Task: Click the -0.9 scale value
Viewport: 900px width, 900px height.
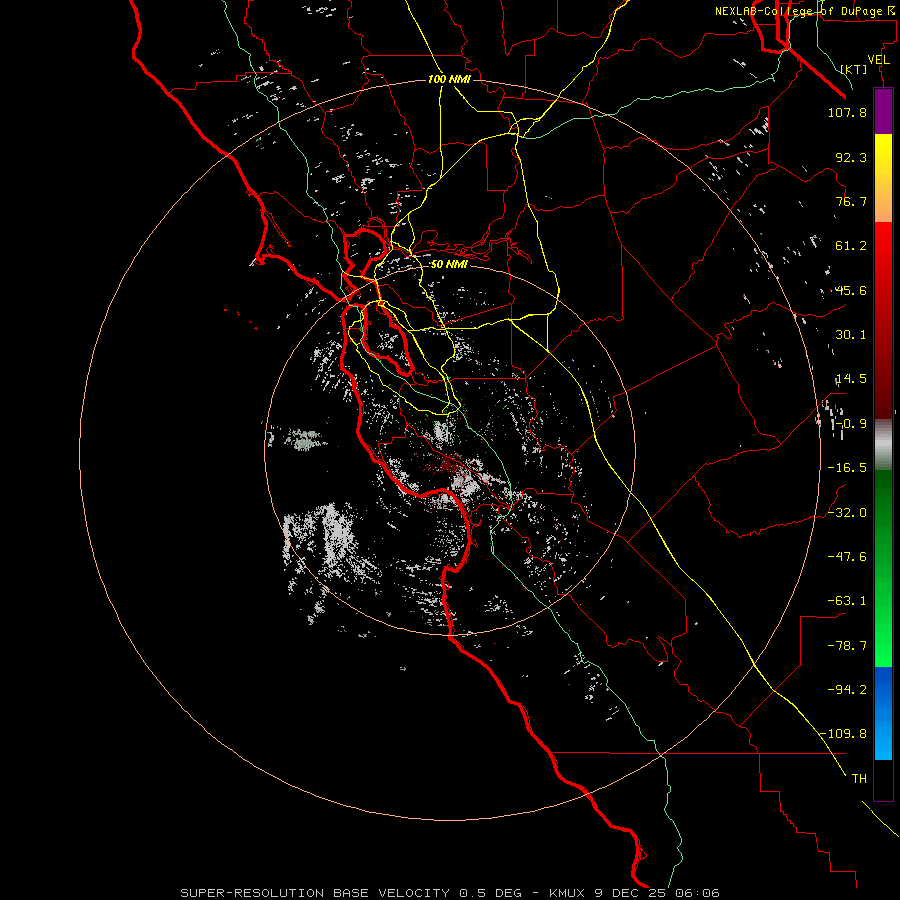Action: pos(851,424)
